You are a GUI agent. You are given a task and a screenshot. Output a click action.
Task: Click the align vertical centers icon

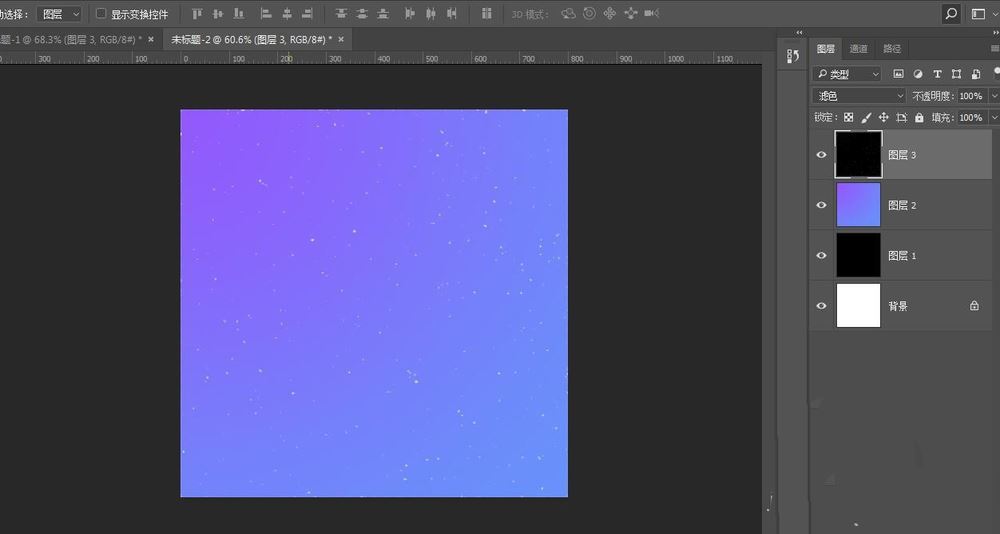tap(217, 13)
